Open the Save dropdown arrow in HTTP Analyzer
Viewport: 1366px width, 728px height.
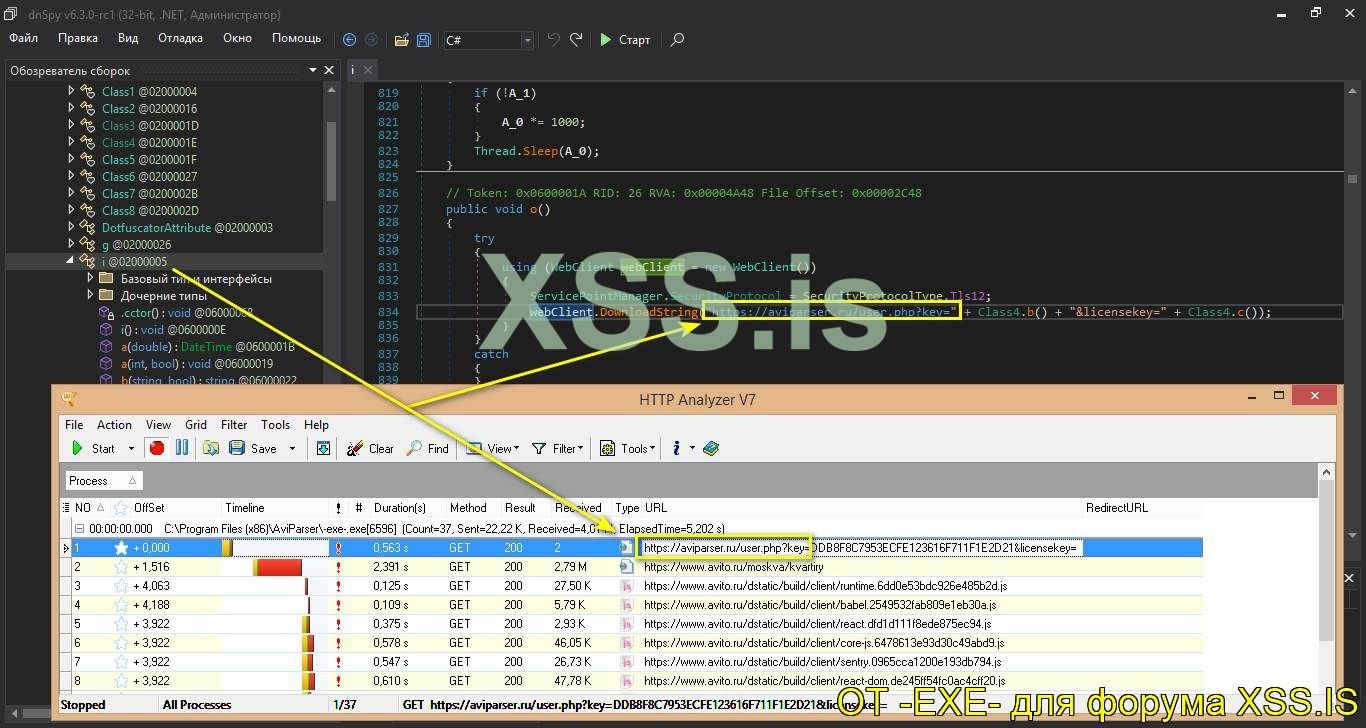pos(292,449)
